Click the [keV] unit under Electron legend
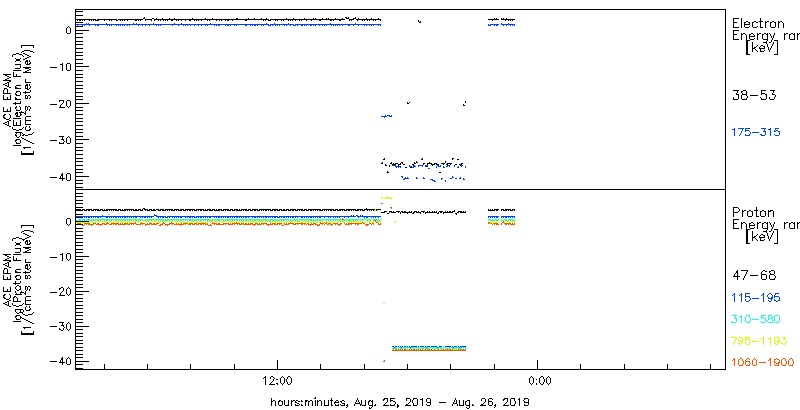Image resolution: width=800 pixels, height=410 pixels. tap(762, 48)
